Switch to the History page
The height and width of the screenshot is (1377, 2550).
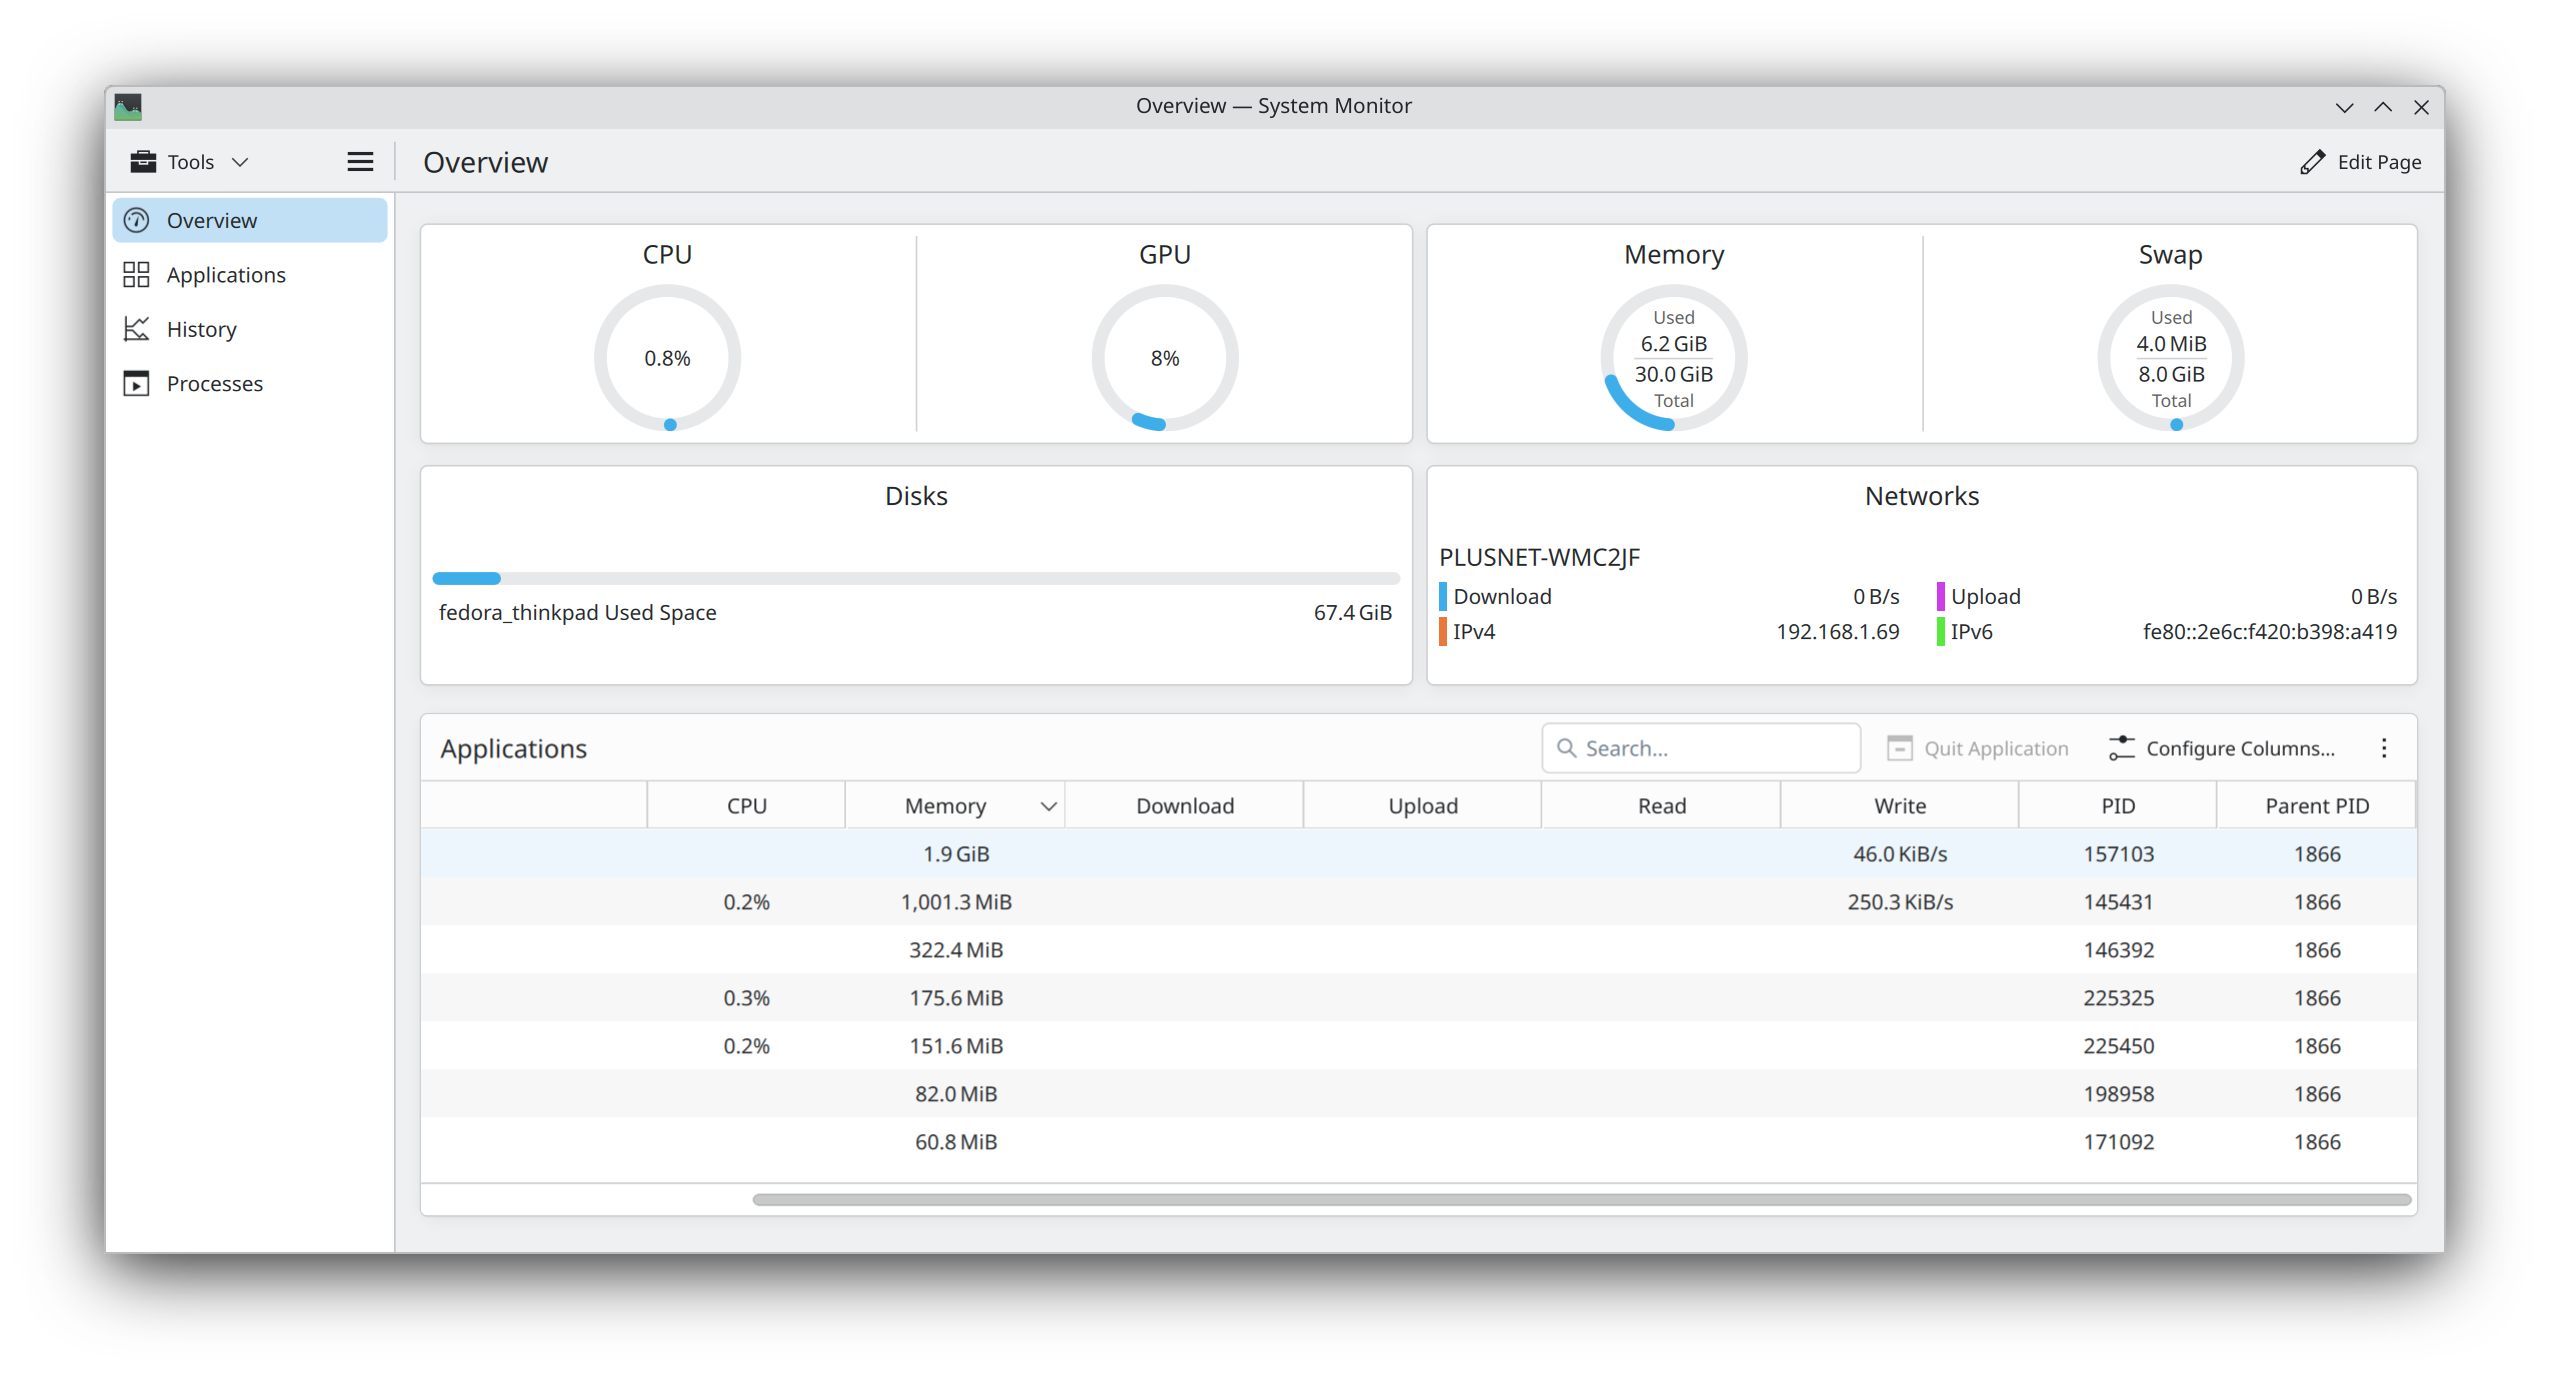202,329
